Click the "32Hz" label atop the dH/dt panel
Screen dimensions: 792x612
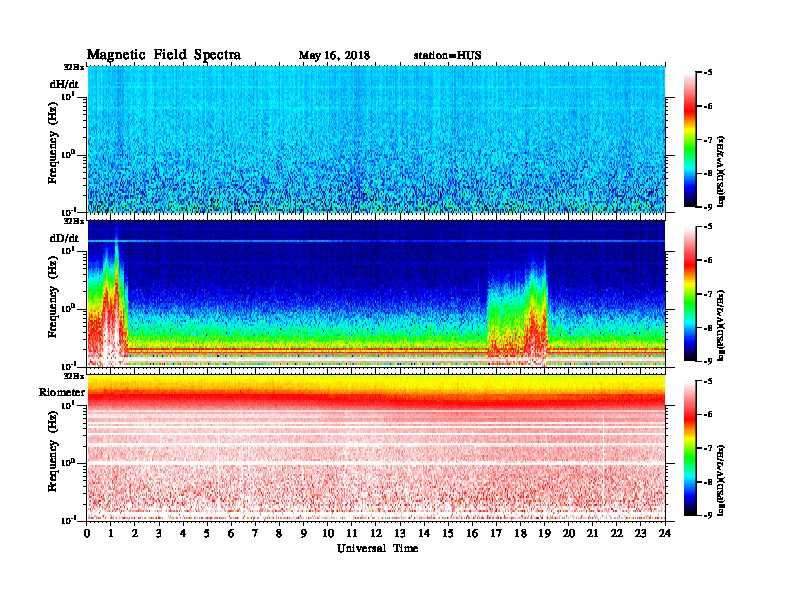(73, 67)
